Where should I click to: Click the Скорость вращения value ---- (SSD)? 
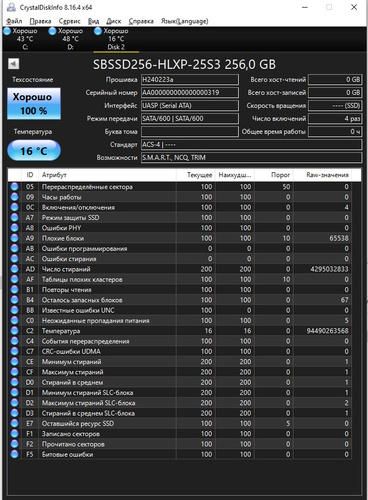pyautogui.click(x=335, y=106)
